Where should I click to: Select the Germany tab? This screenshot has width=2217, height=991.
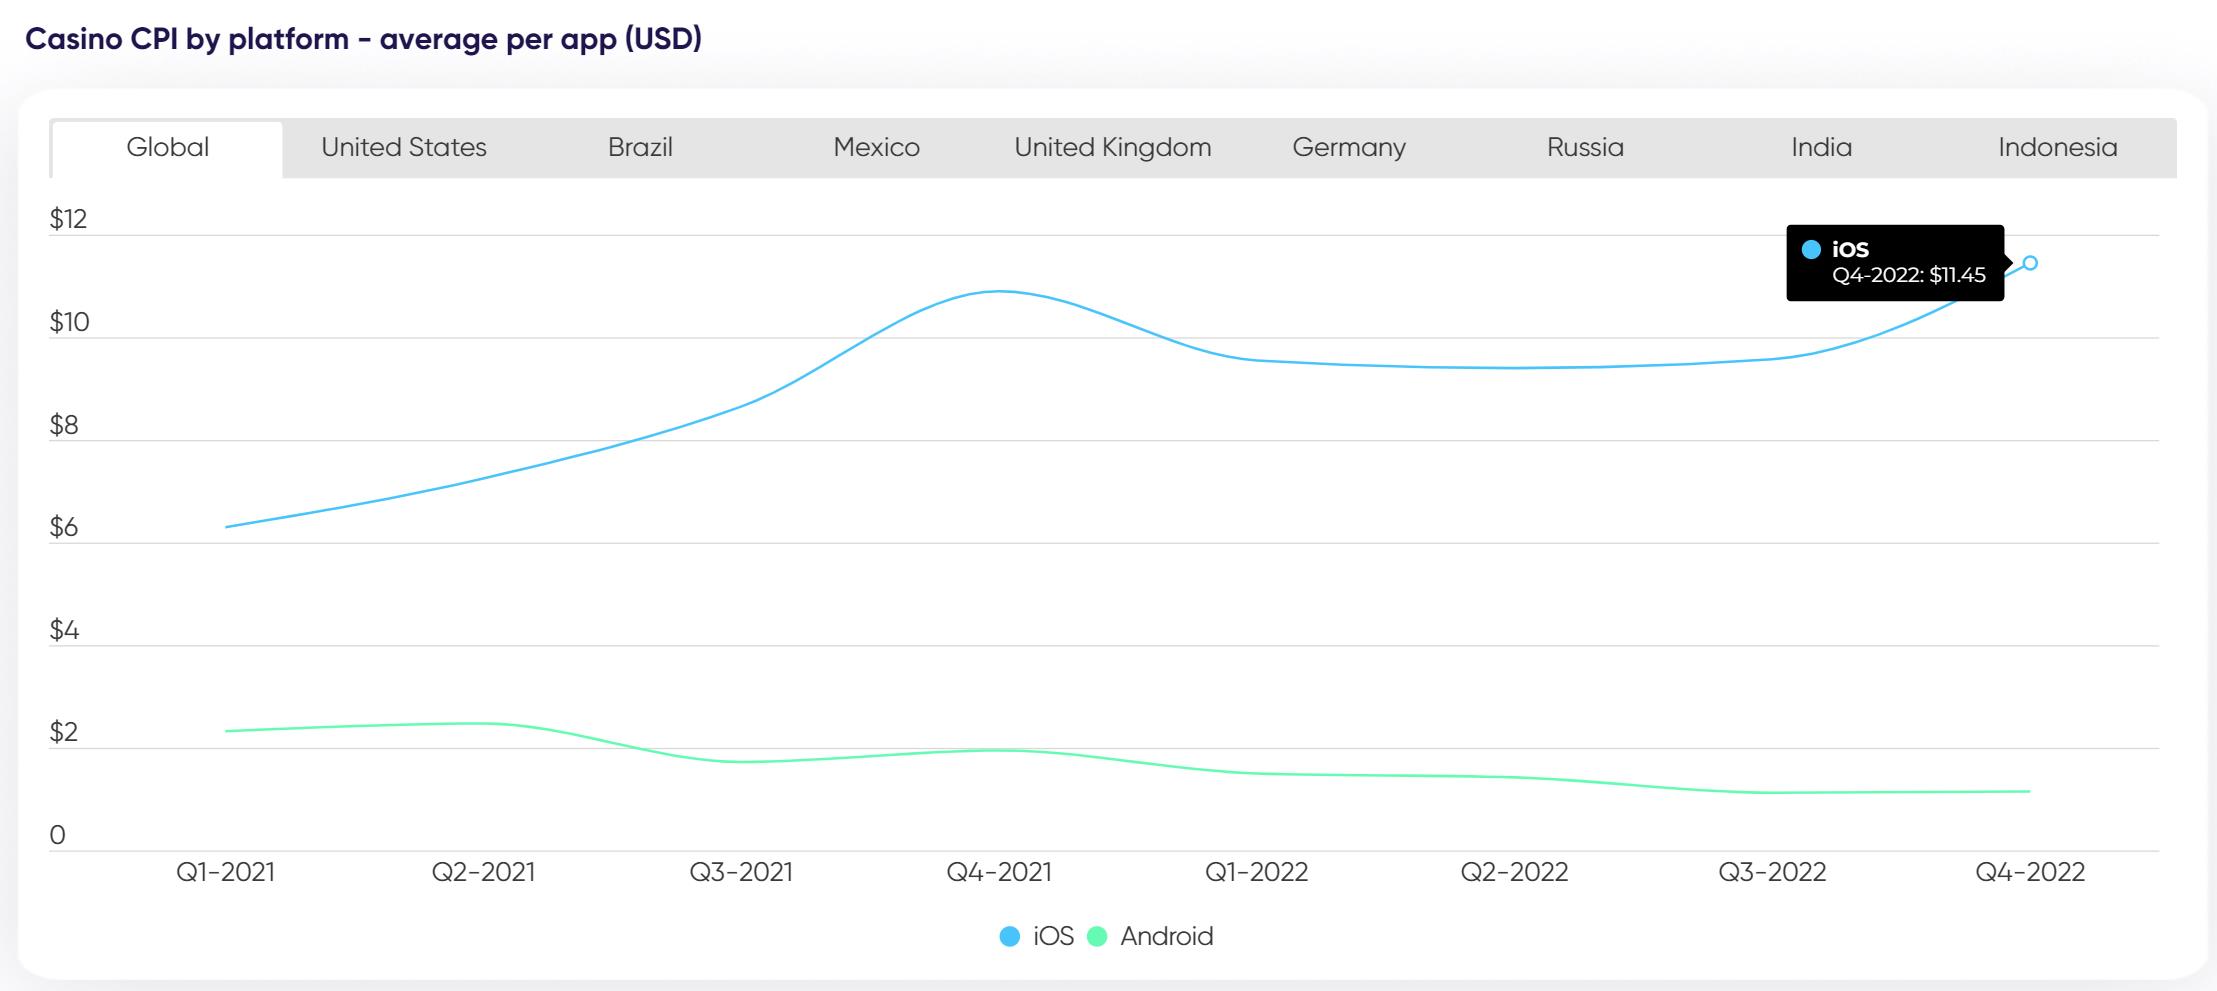pyautogui.click(x=1348, y=148)
